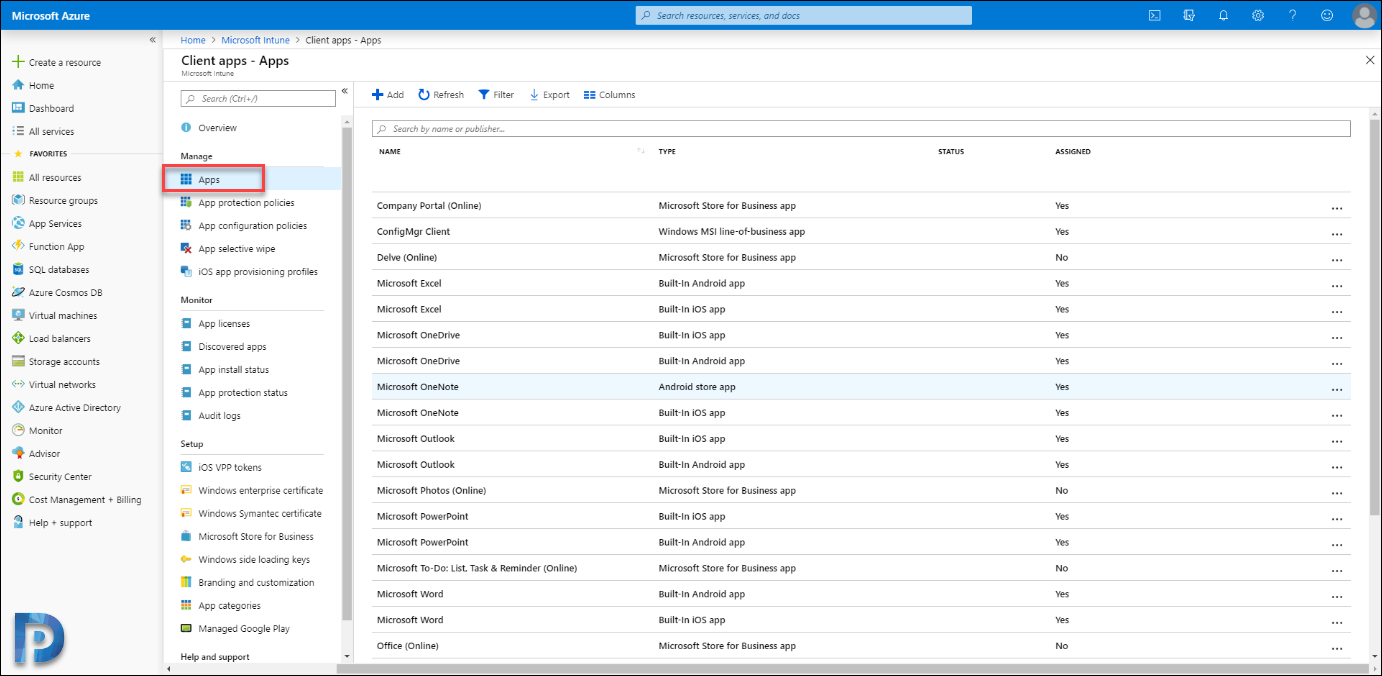Image resolution: width=1382 pixels, height=676 pixels.
Task: Click the SQL databases icon
Action: point(18,269)
